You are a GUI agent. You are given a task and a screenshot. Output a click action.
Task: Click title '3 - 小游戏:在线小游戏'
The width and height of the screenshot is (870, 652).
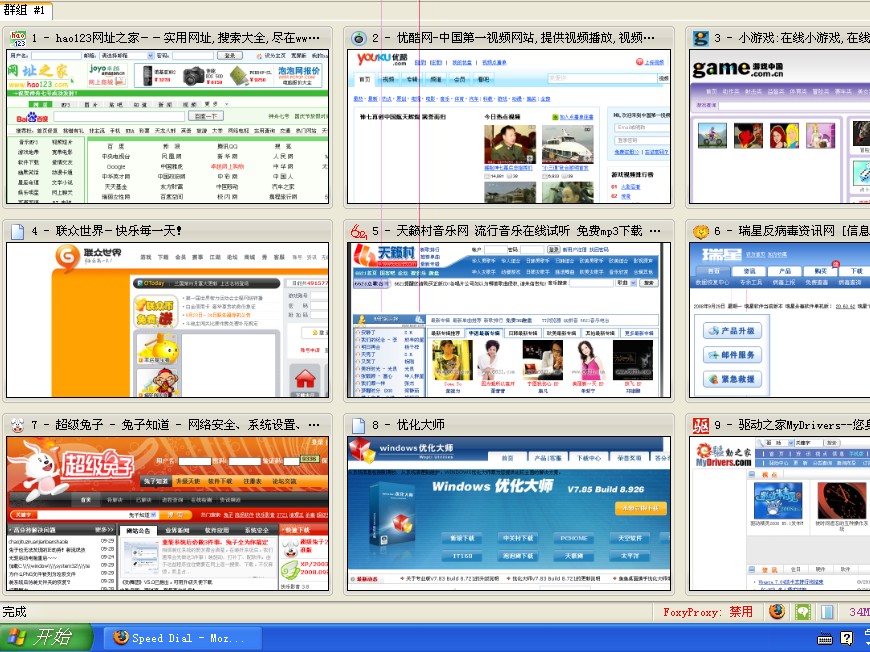point(792,38)
